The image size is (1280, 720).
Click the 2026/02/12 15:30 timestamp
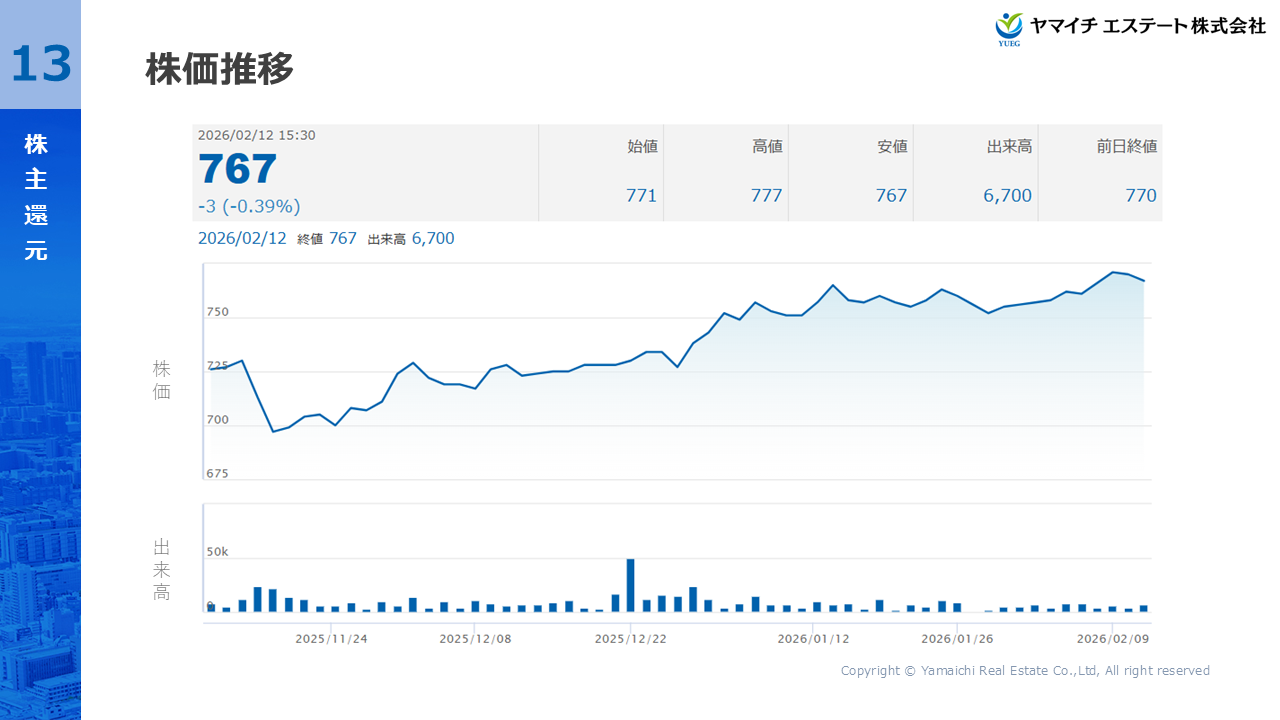click(x=257, y=135)
